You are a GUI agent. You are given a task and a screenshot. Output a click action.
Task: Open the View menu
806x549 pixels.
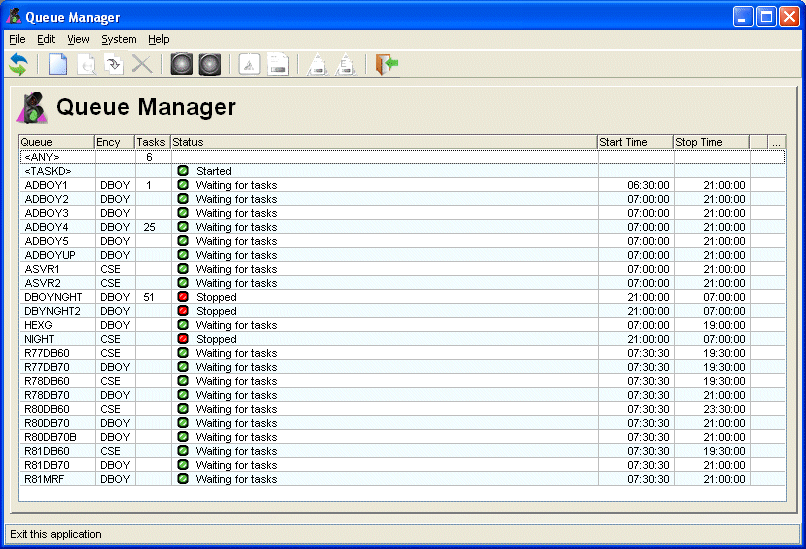(x=78, y=39)
